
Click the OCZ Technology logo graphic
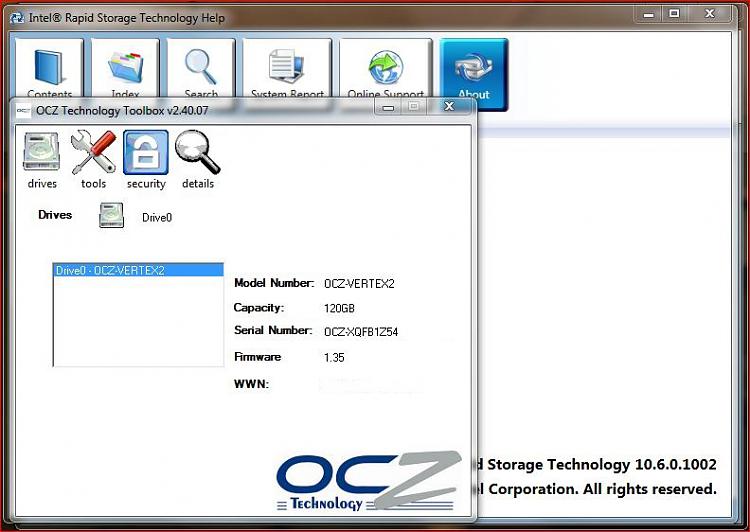point(369,481)
